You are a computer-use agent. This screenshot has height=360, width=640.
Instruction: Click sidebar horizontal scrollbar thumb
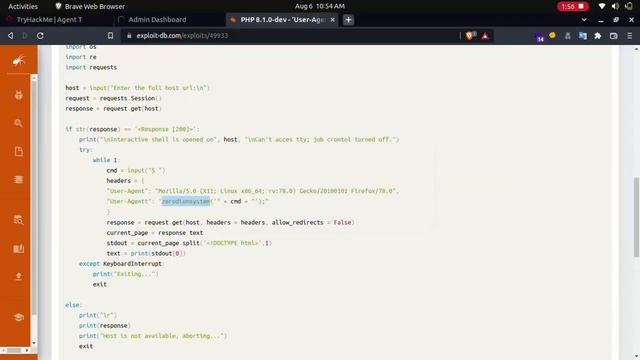pos(13,350)
